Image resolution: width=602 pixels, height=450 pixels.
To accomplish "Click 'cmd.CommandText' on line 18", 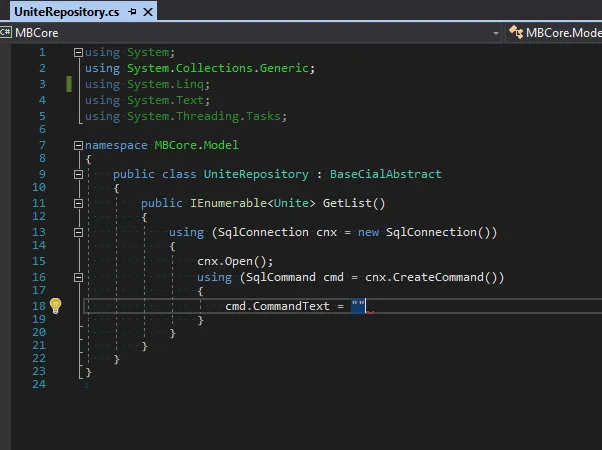I will 277,306.
